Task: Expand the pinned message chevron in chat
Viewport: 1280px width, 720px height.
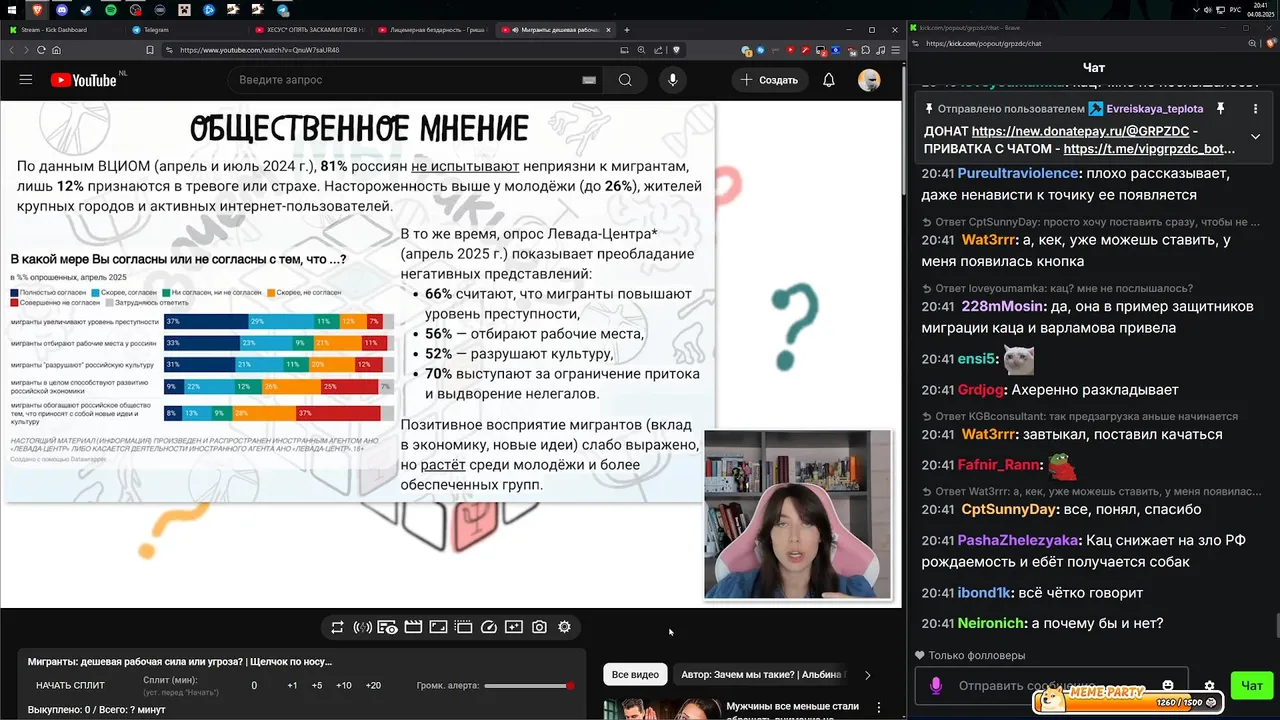Action: pyautogui.click(x=1255, y=137)
